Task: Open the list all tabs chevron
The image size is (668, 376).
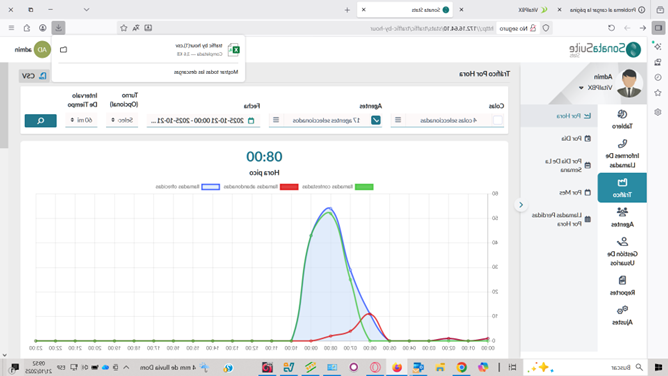Action: click(x=86, y=9)
